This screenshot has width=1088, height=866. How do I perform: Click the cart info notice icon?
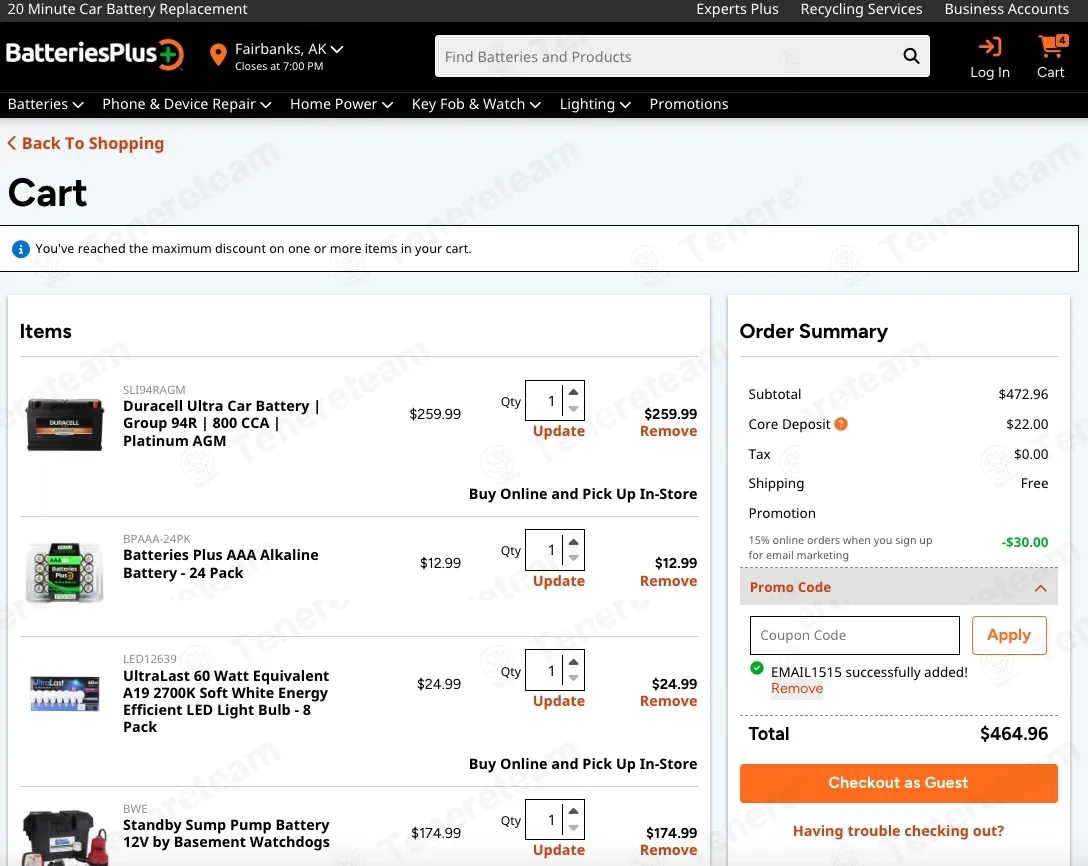click(x=21, y=248)
